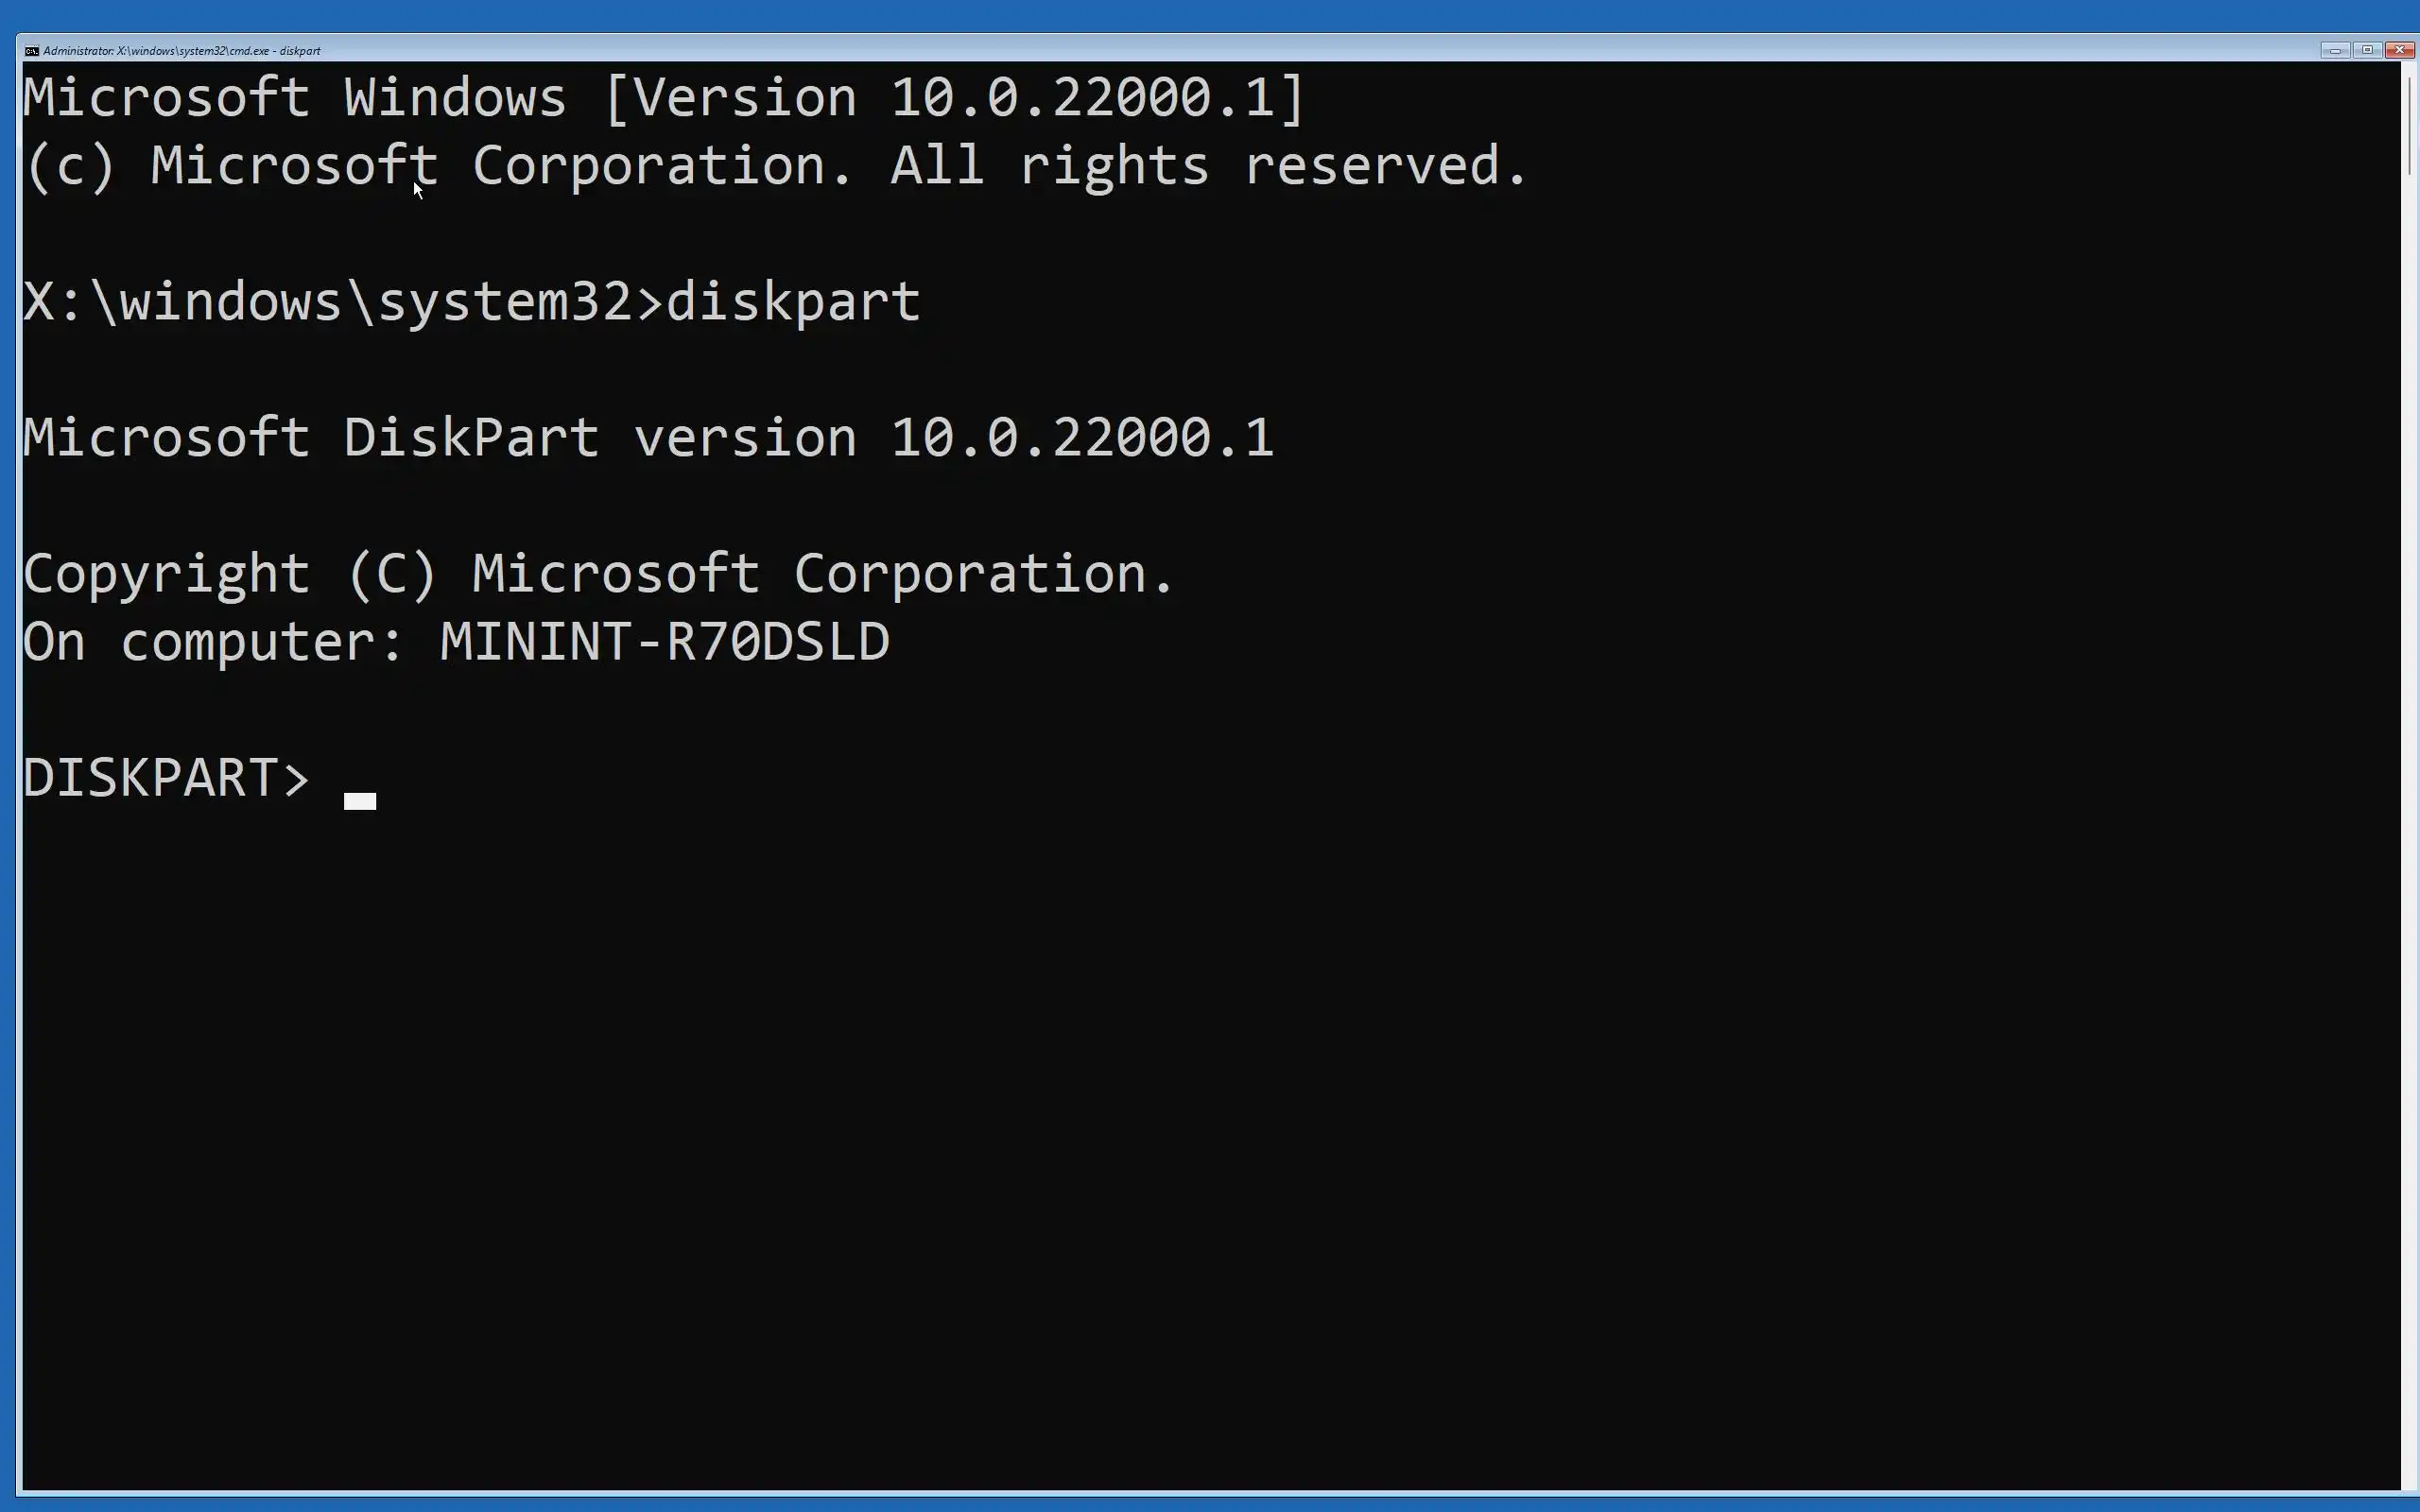Minimize the Administrator command prompt window
The image size is (2420, 1512).
pos(2335,50)
